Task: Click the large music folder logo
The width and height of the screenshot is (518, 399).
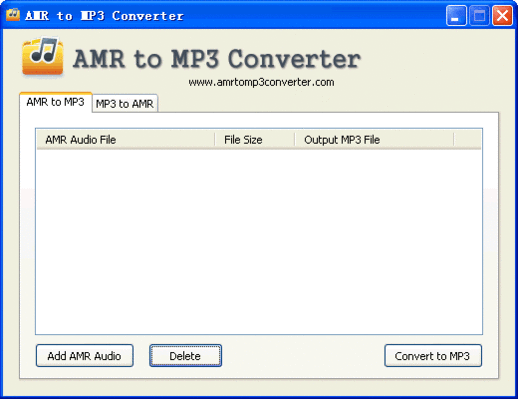Action: click(x=43, y=56)
